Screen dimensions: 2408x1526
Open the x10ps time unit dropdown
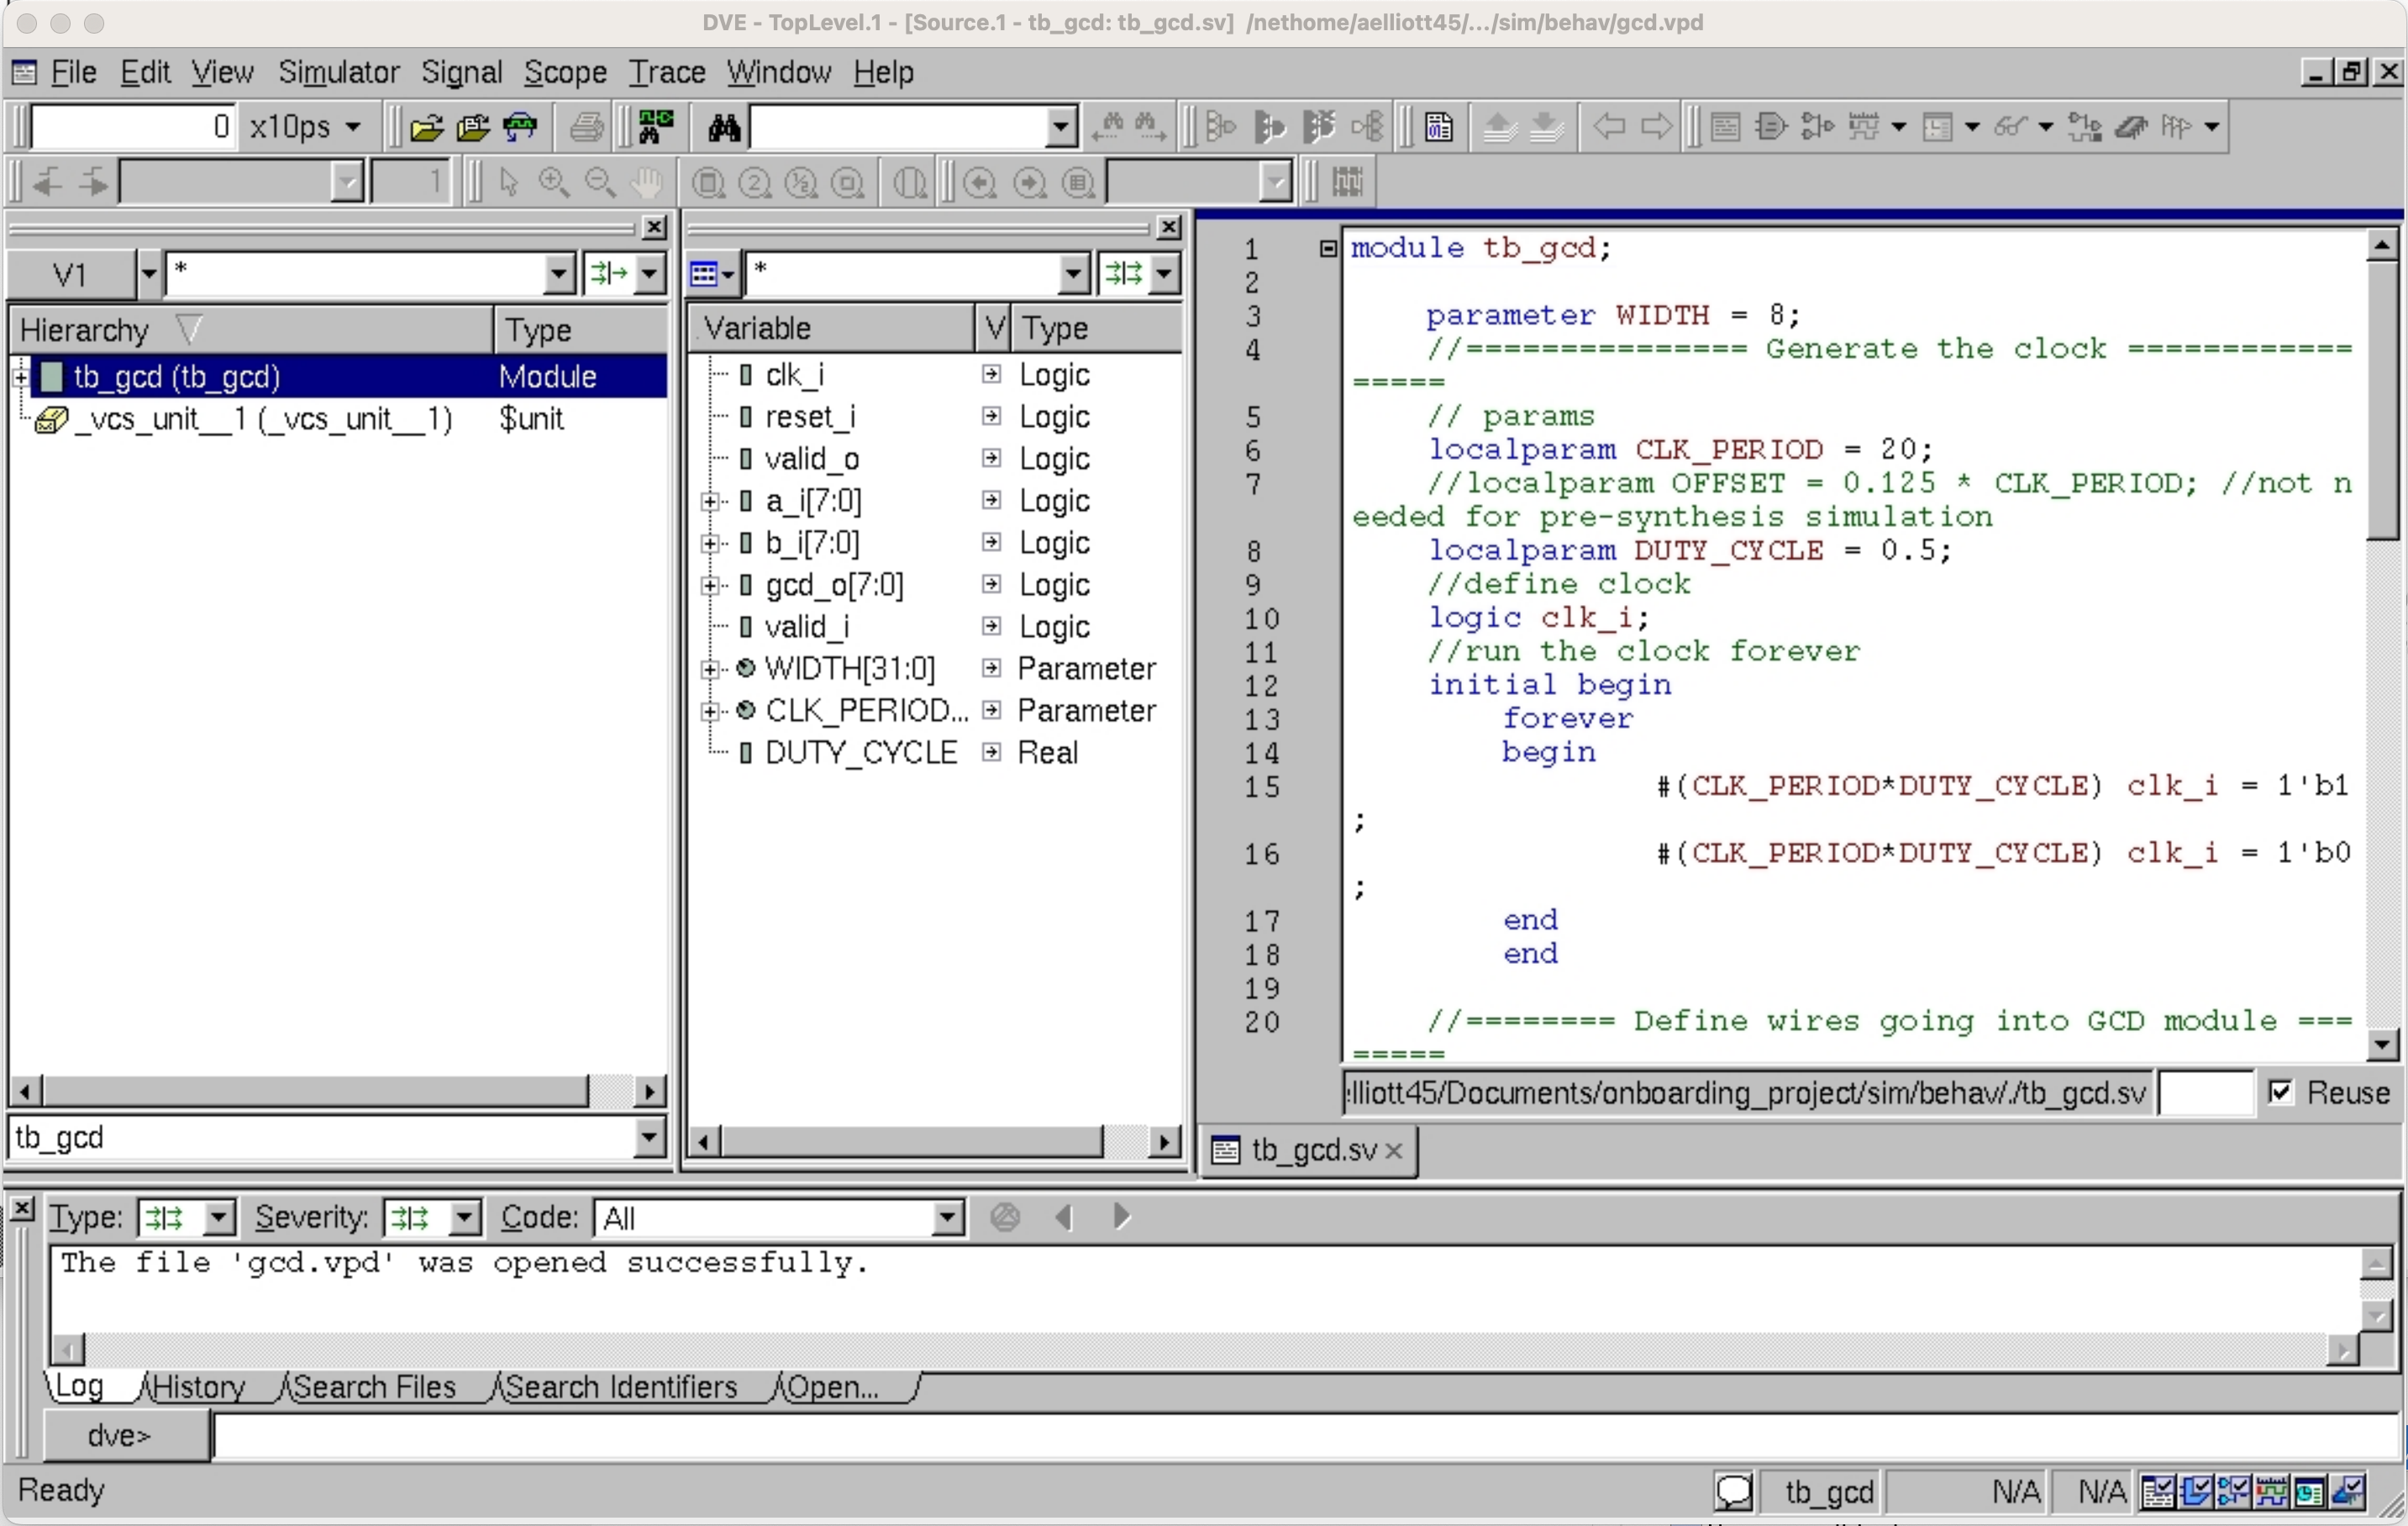(x=353, y=127)
